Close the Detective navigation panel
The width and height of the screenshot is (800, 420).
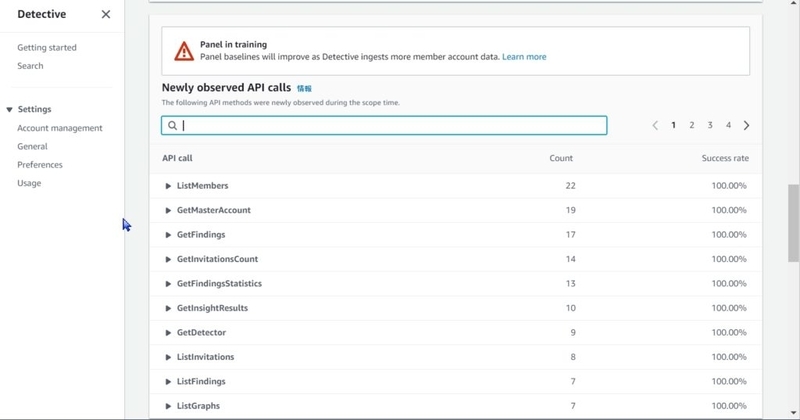coord(106,14)
